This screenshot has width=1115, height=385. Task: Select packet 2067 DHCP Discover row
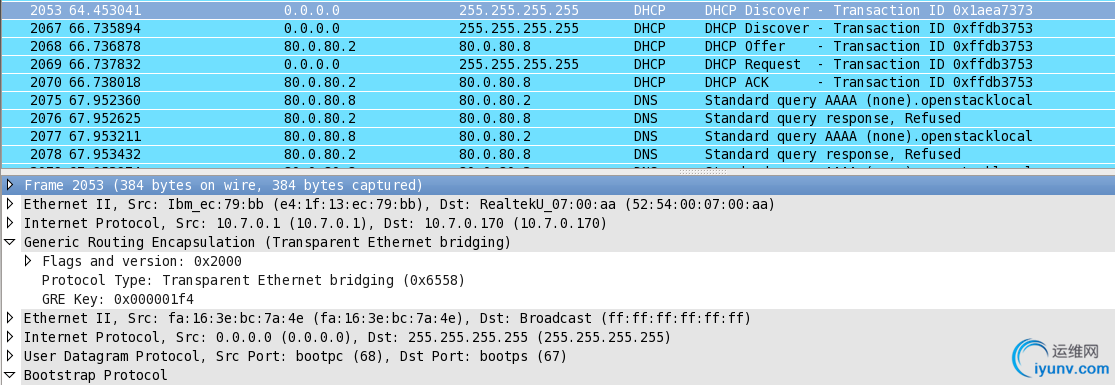tap(558, 28)
